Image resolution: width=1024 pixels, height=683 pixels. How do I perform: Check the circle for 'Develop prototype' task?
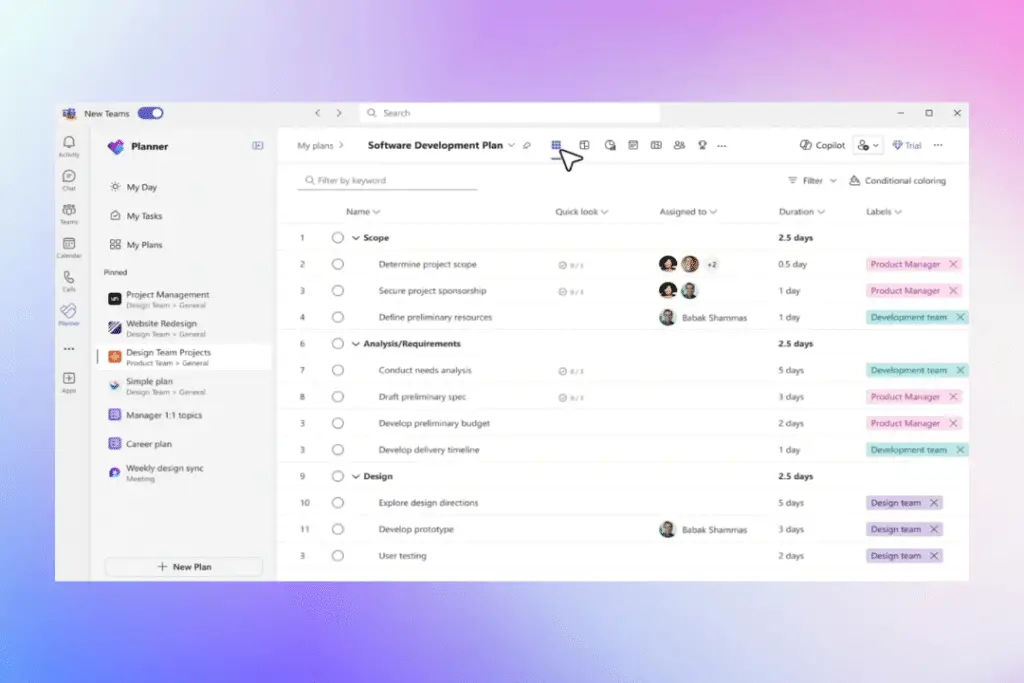tap(338, 529)
